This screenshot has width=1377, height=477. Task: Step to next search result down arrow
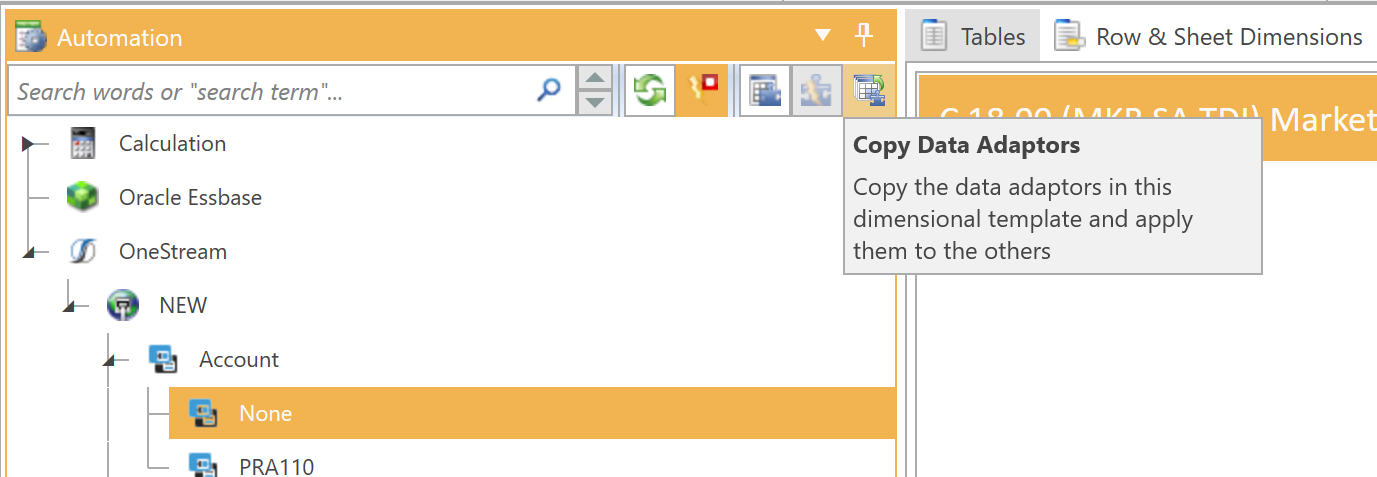click(x=596, y=103)
